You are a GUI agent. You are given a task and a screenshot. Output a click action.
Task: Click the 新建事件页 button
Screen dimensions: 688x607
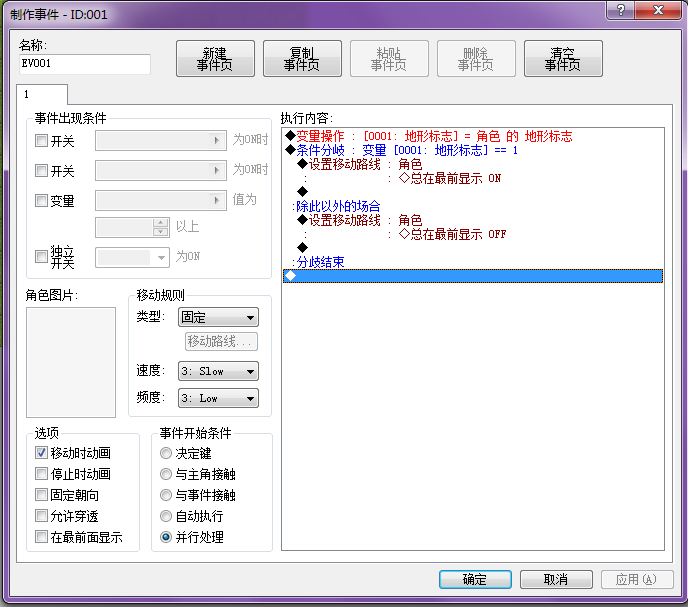pyautogui.click(x=215, y=59)
